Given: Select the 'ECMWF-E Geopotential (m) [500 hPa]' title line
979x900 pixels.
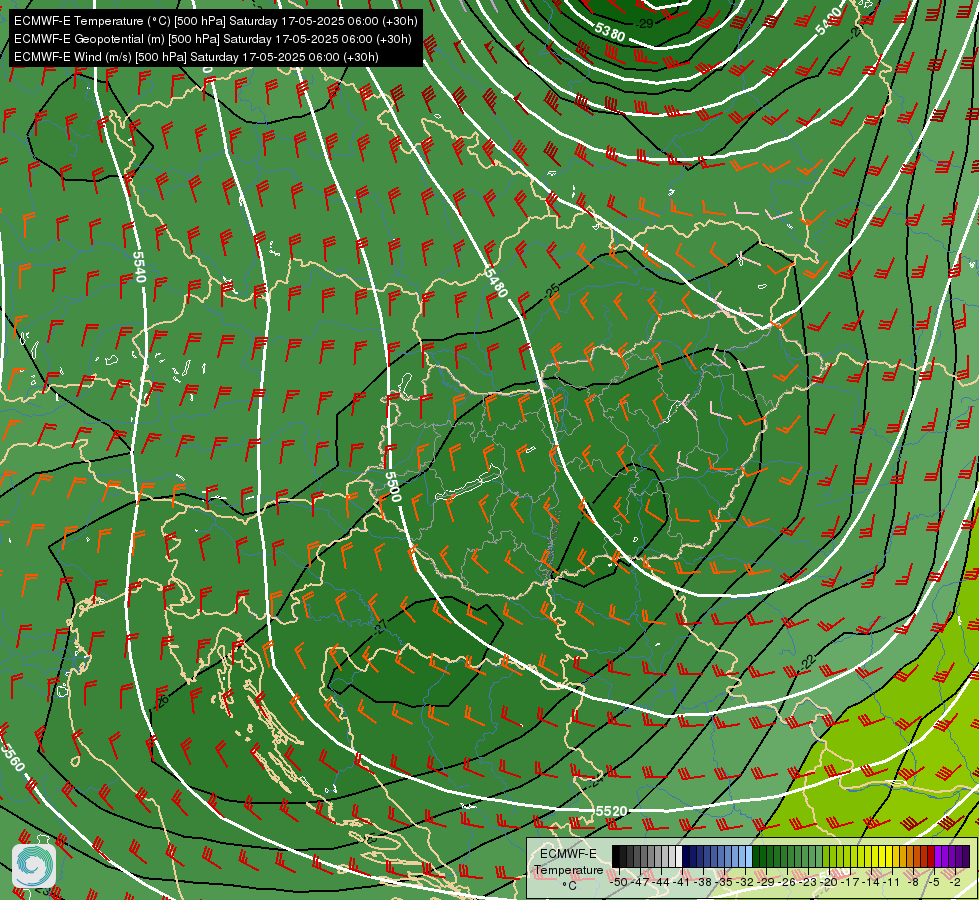Looking at the screenshot, I should [x=212, y=39].
